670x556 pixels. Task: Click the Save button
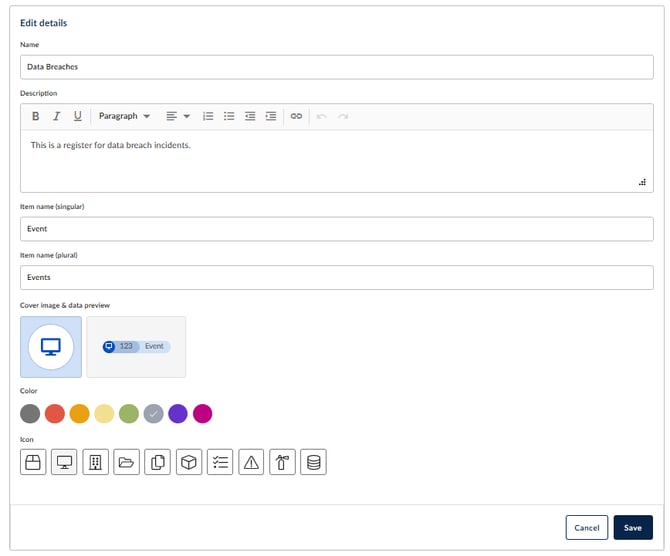pyautogui.click(x=633, y=527)
